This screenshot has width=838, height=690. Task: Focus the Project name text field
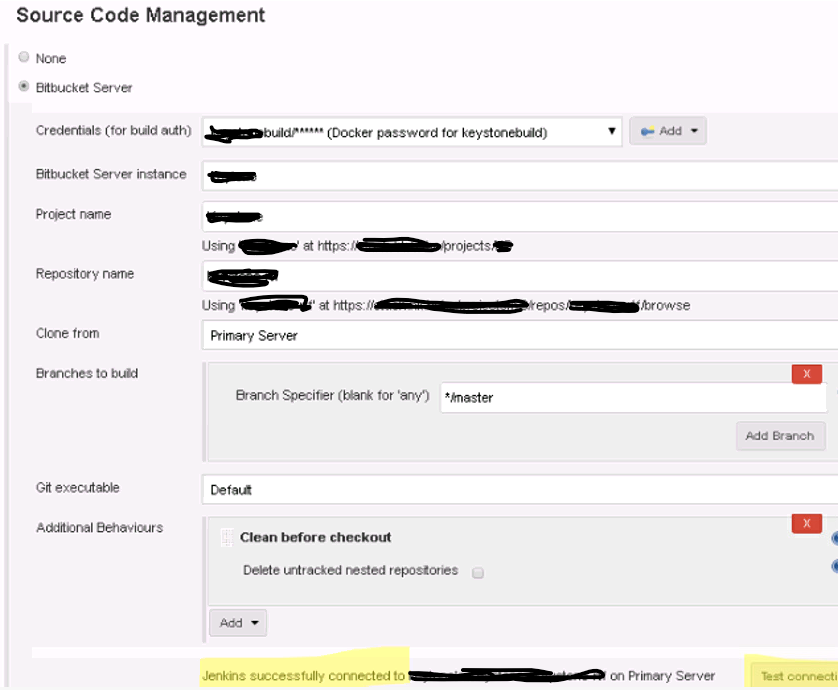click(518, 216)
